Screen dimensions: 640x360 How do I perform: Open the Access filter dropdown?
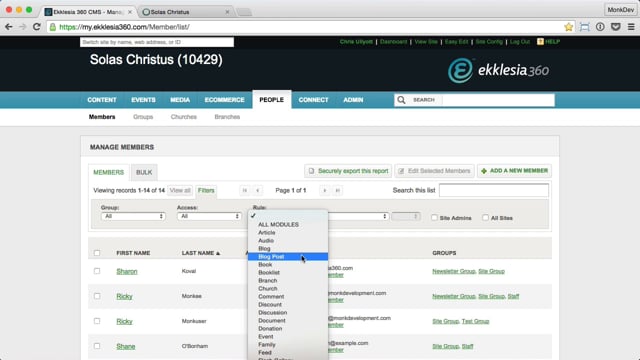[x=209, y=216]
